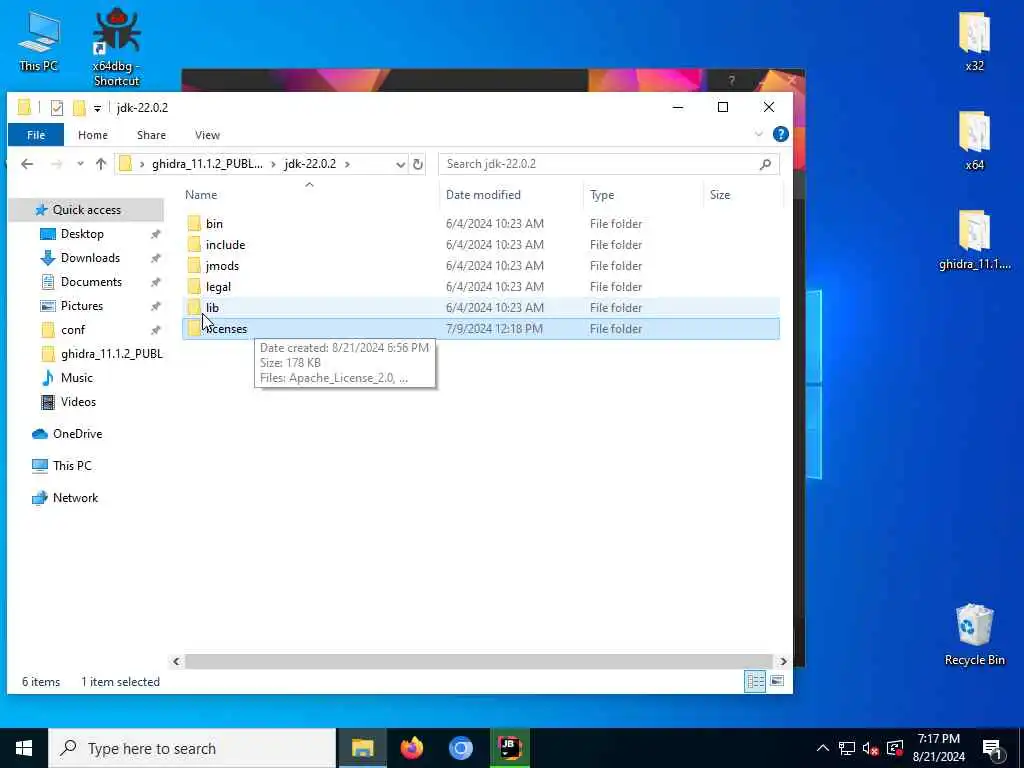Open Explorer Help icon
Image resolution: width=1024 pixels, height=768 pixels.
(780, 134)
